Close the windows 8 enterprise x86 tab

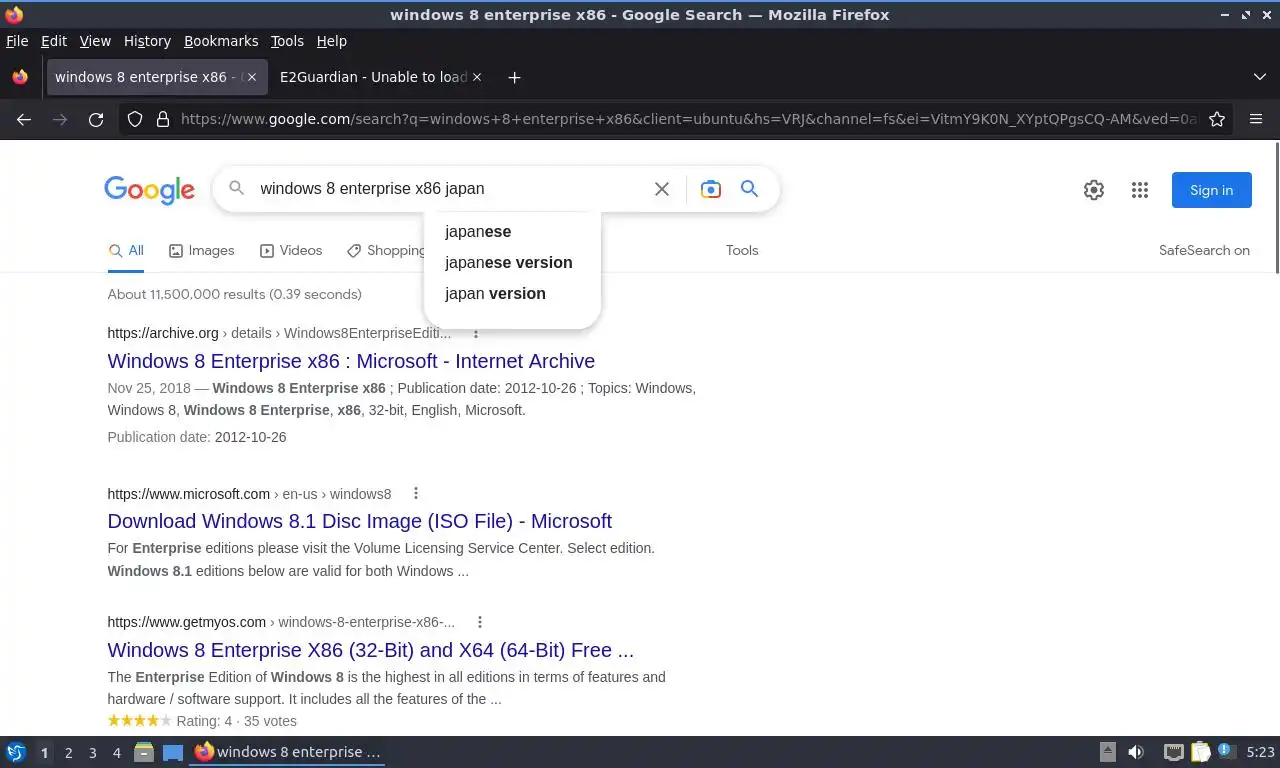[x=252, y=77]
